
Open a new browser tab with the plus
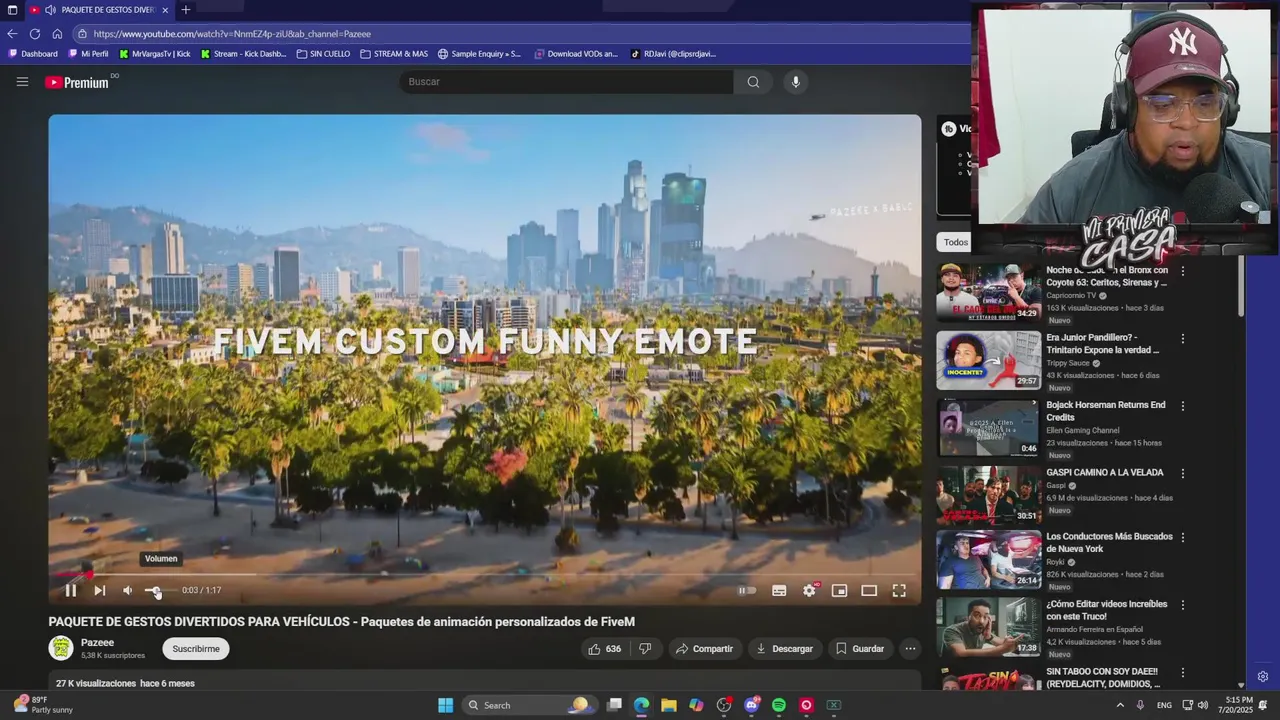185,10
